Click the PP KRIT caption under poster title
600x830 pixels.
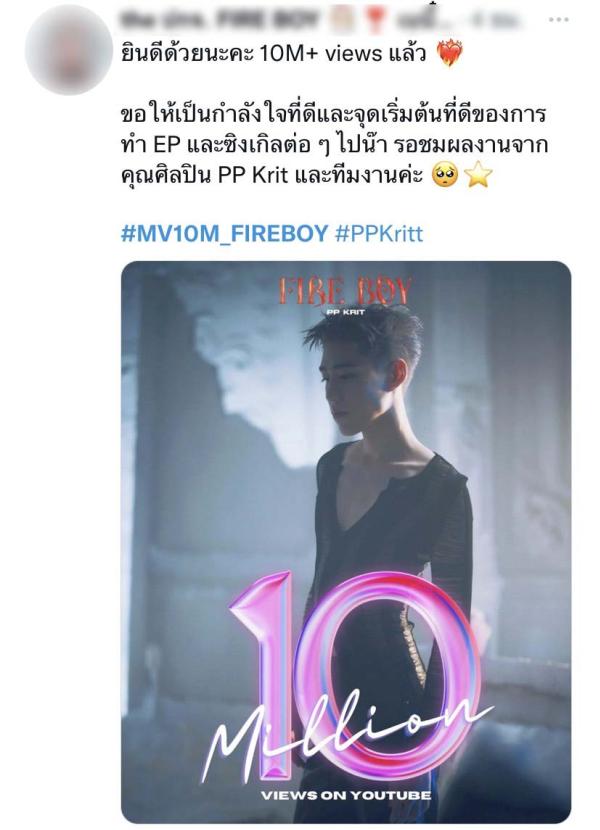(x=345, y=312)
